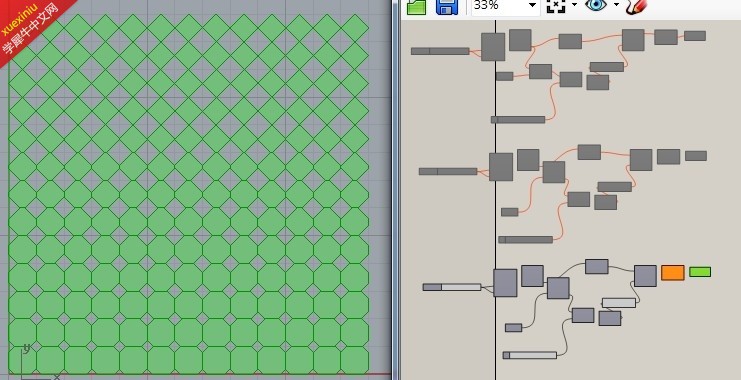741x380 pixels.
Task: Click the vertical divider between viewport and canvas
Action: tap(396, 190)
